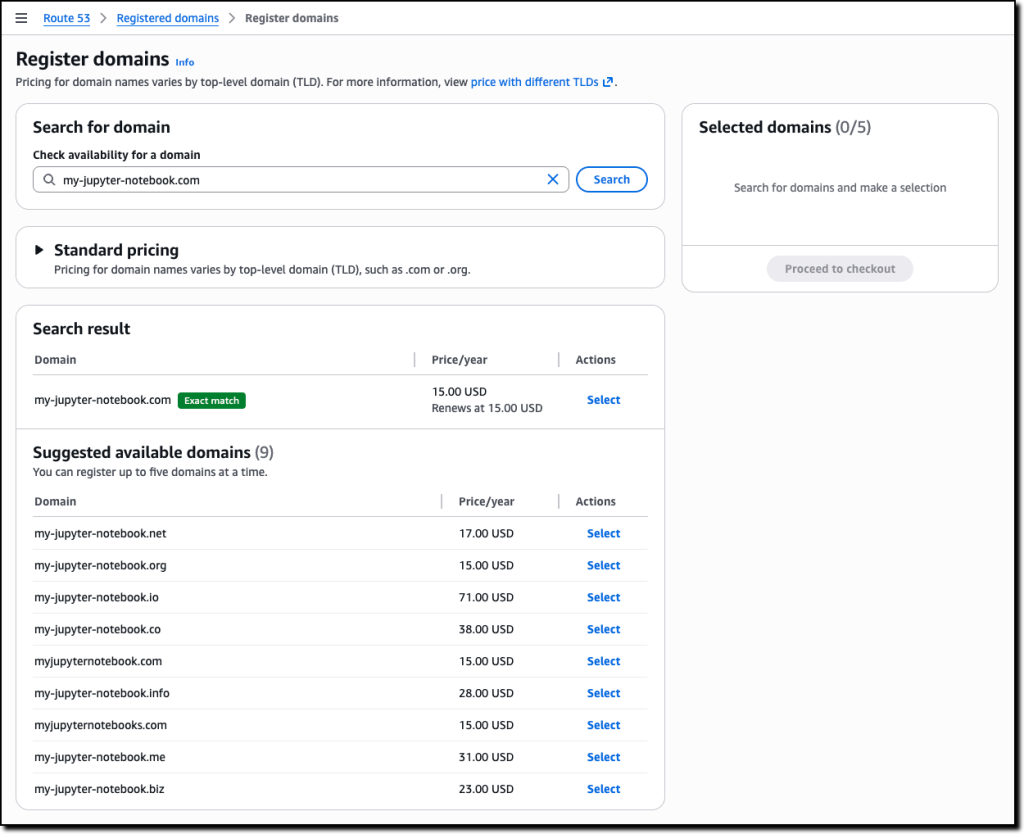
Task: Click the Search button
Action: 612,180
